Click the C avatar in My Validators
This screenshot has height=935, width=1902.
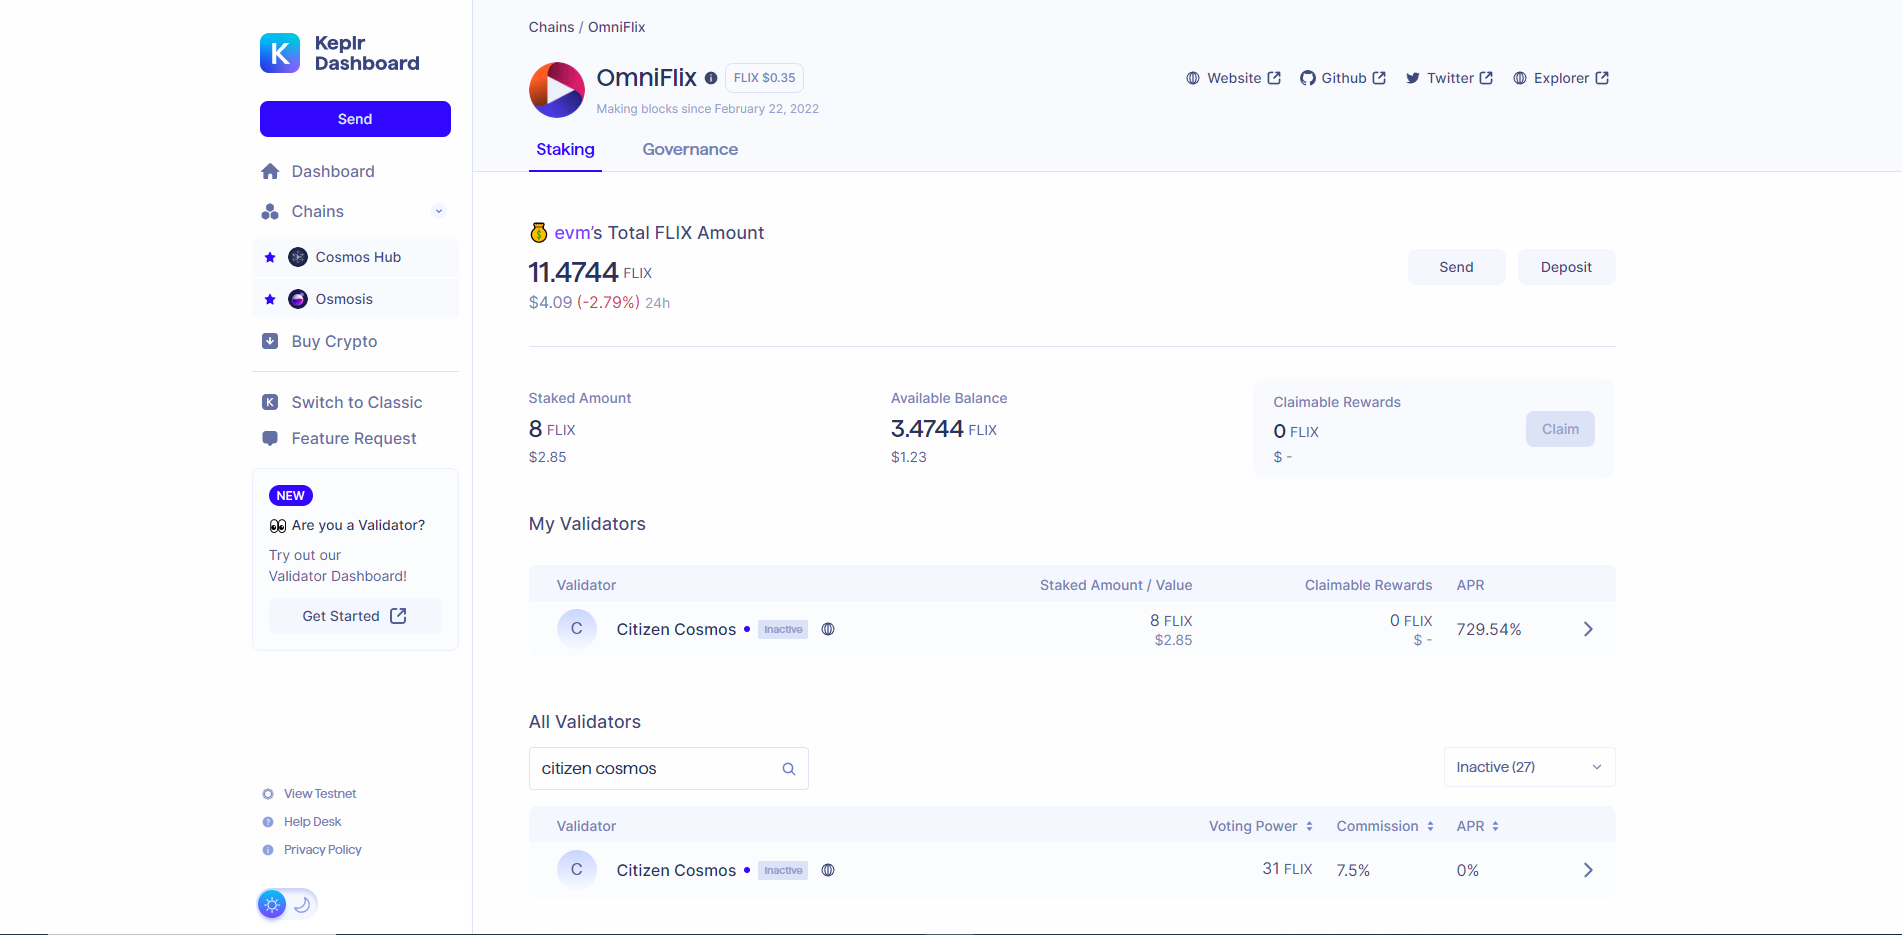(x=577, y=629)
